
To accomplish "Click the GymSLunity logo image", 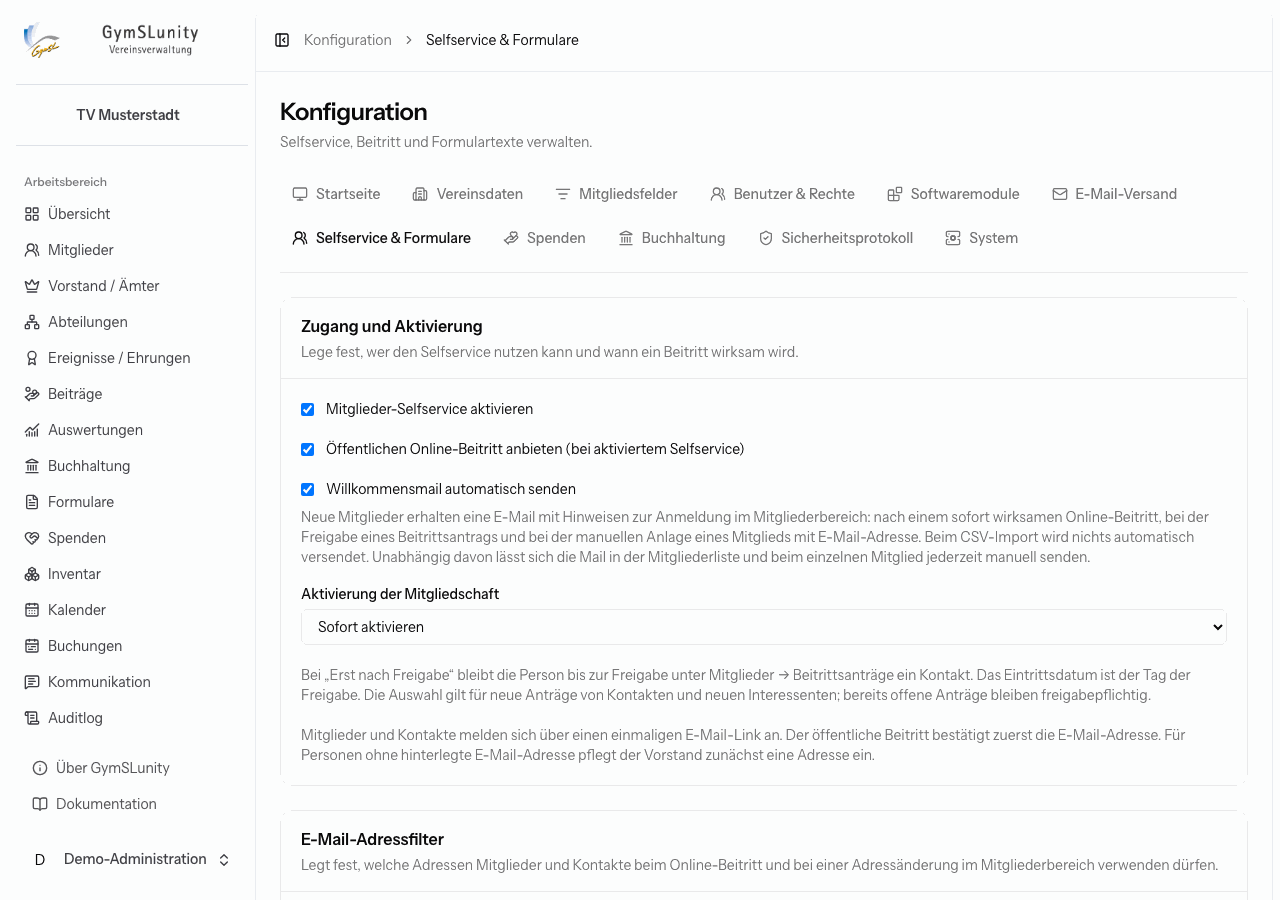I will pyautogui.click(x=42, y=40).
